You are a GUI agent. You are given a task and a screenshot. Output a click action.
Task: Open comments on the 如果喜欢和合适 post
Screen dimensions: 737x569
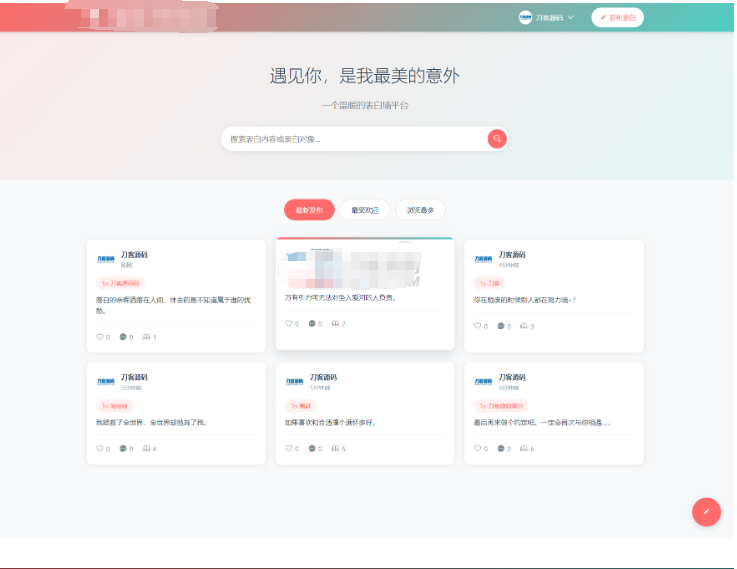pyautogui.click(x=312, y=448)
